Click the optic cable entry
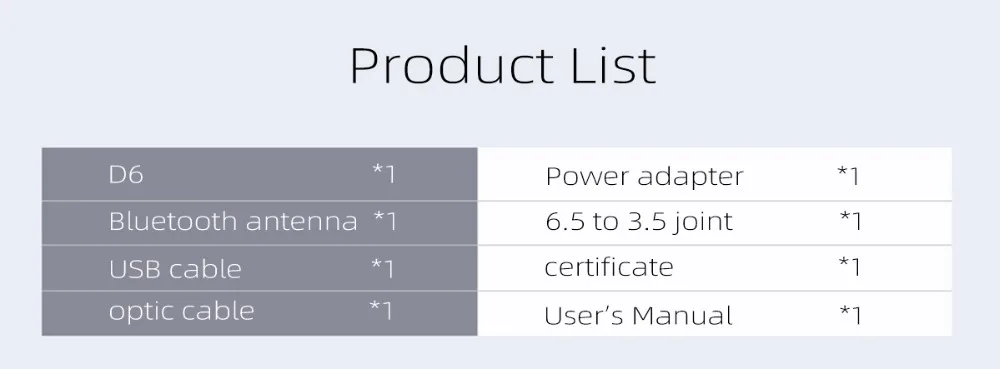 [x=182, y=312]
